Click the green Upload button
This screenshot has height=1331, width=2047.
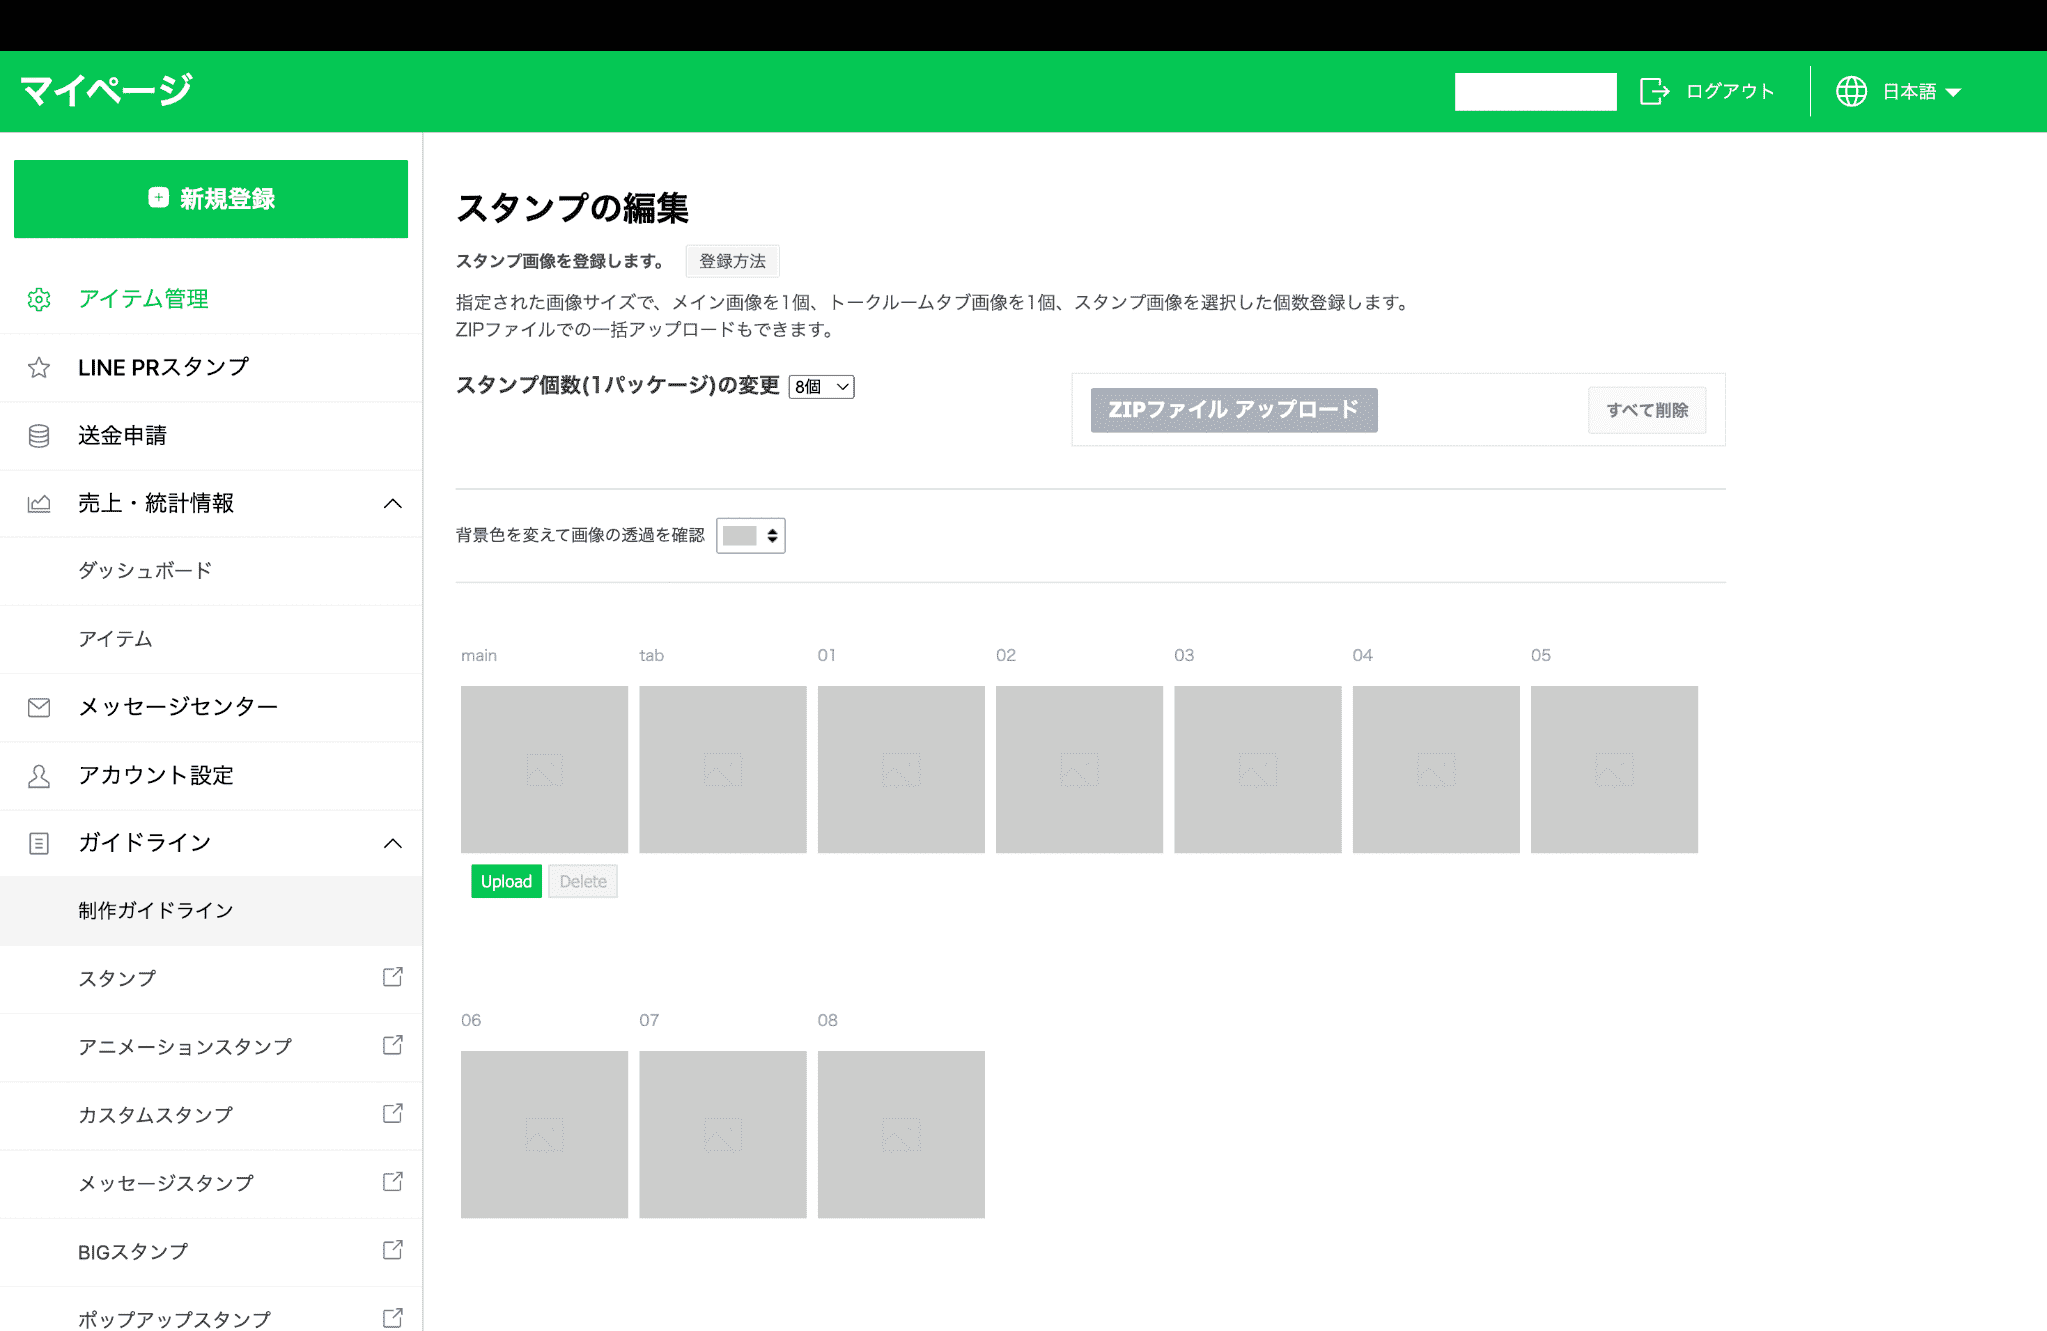tap(506, 881)
